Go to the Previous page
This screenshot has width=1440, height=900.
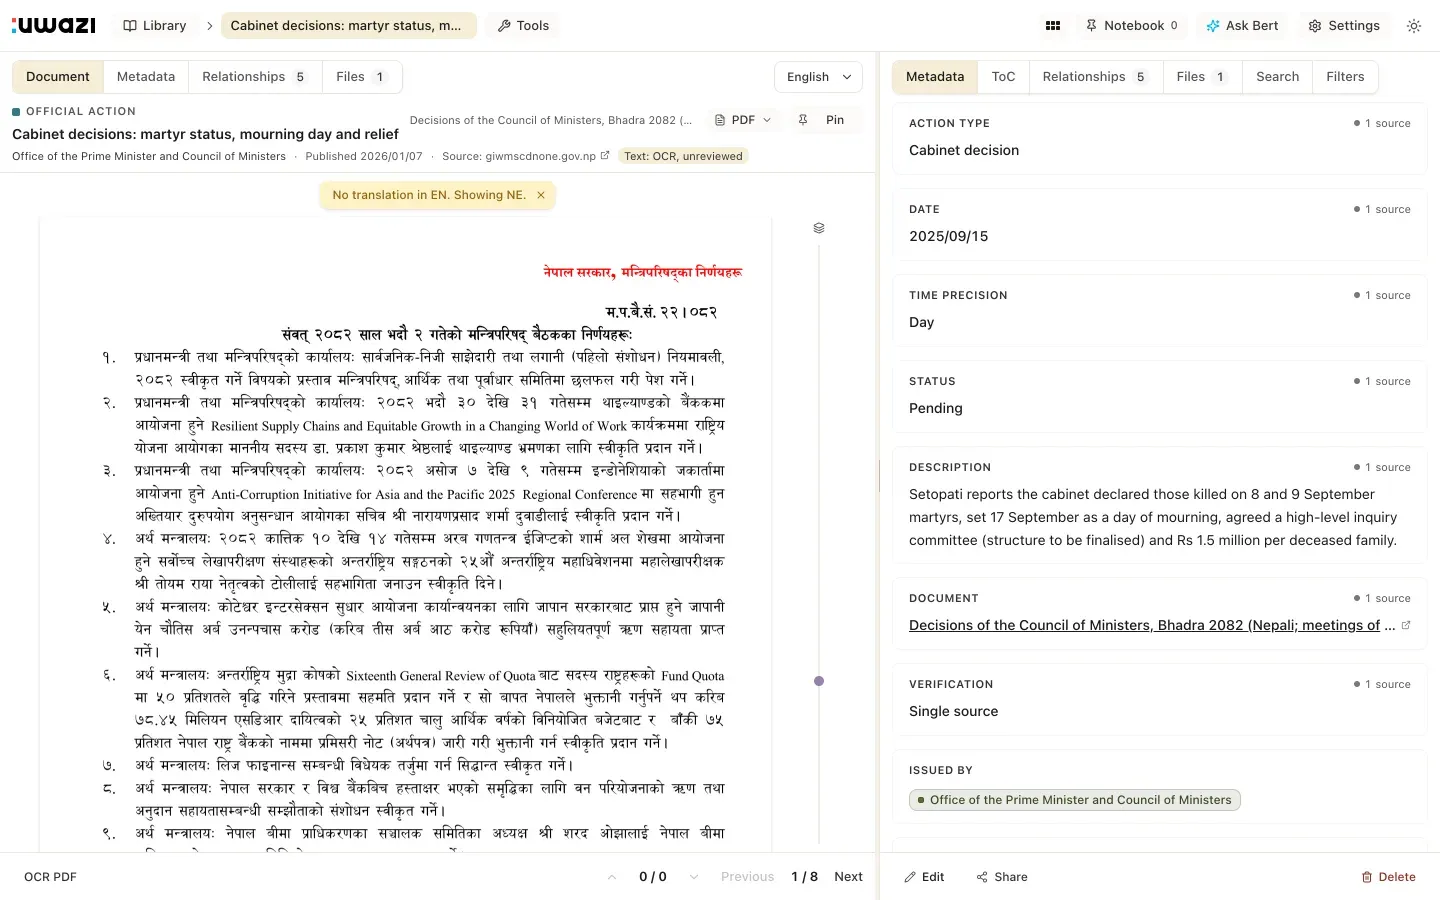click(747, 877)
